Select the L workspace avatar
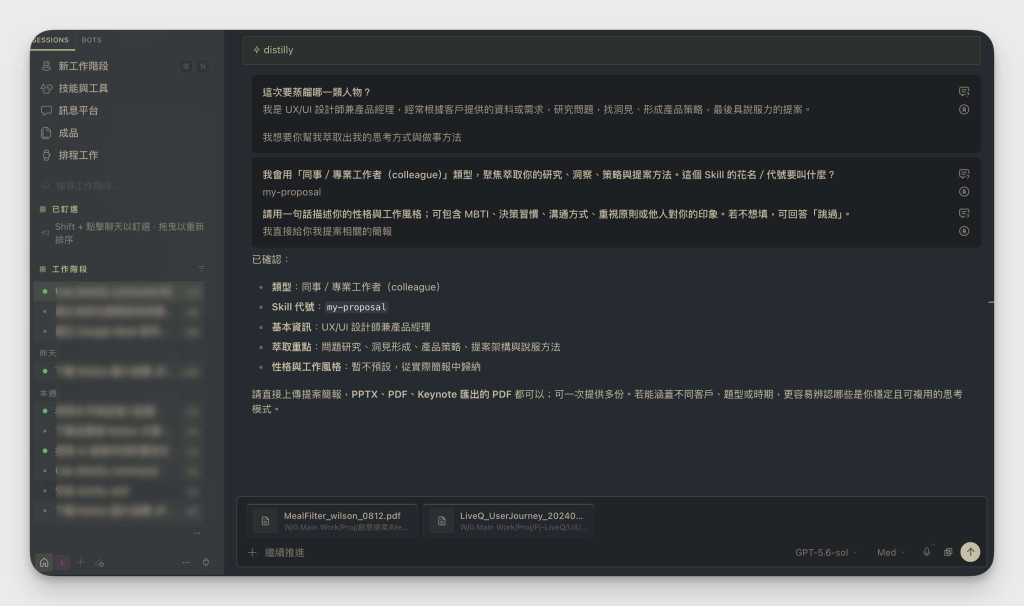The height and width of the screenshot is (606, 1024). 63,562
